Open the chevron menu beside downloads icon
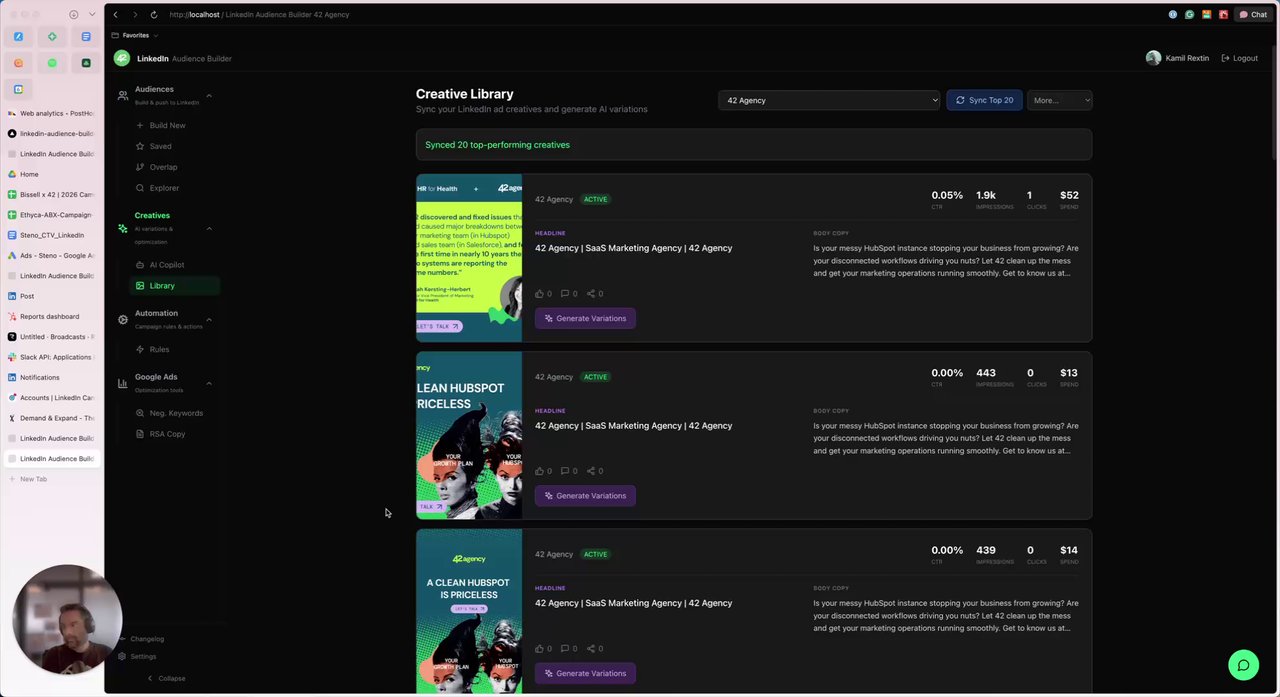 click(92, 15)
